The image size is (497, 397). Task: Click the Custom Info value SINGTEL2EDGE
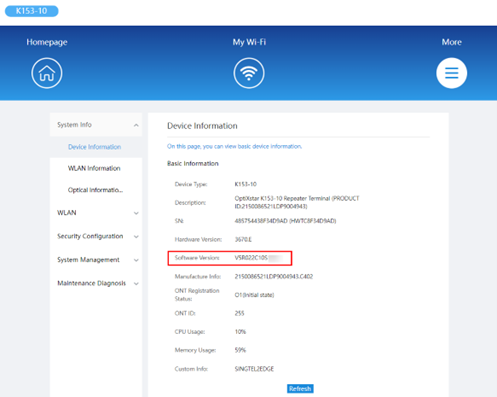(254, 369)
